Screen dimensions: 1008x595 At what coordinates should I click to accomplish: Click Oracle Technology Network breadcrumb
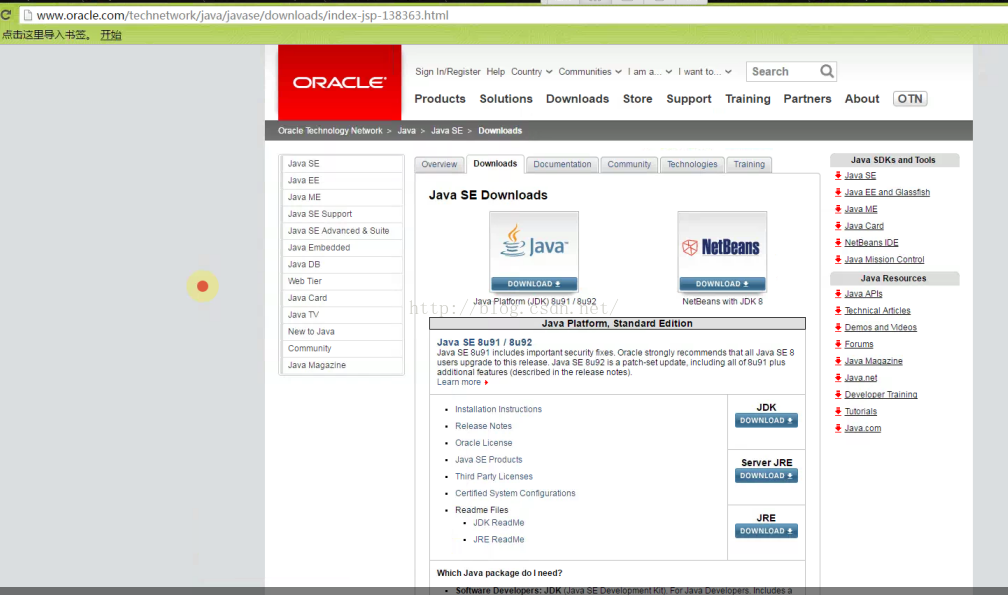pos(330,130)
